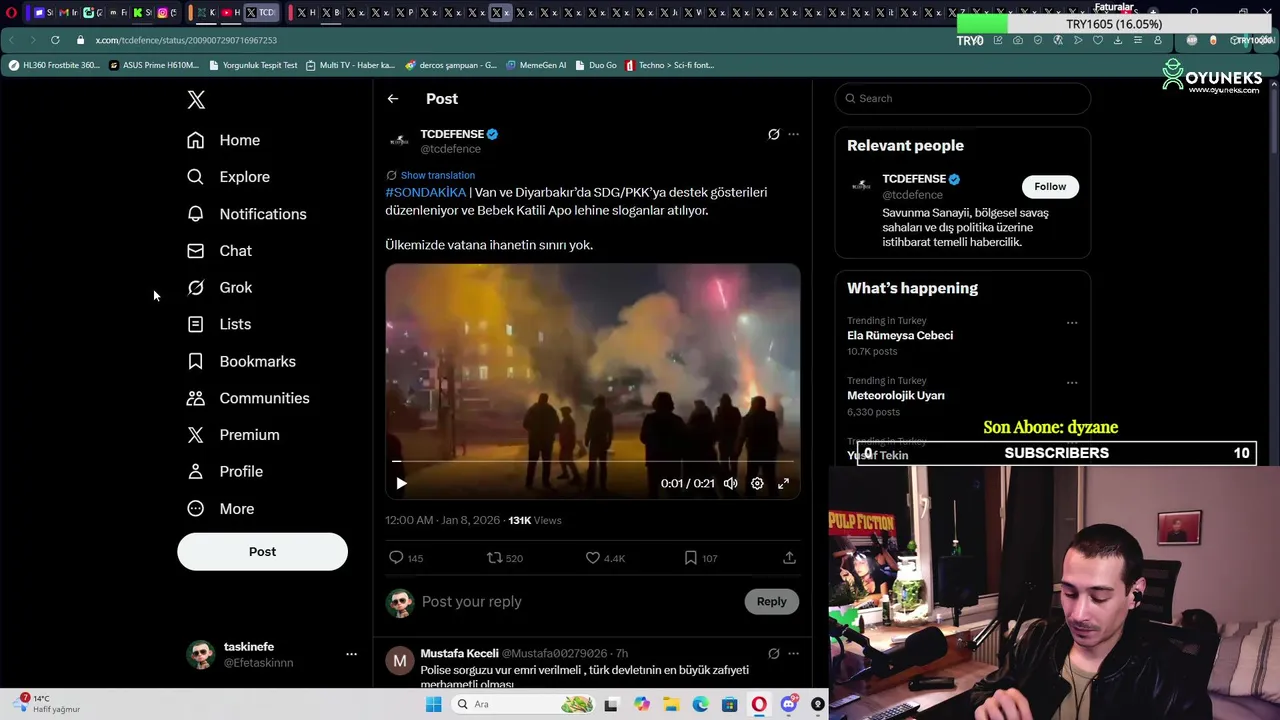The image size is (1280, 720).
Task: Click the Post your reply field
Action: [x=580, y=602]
